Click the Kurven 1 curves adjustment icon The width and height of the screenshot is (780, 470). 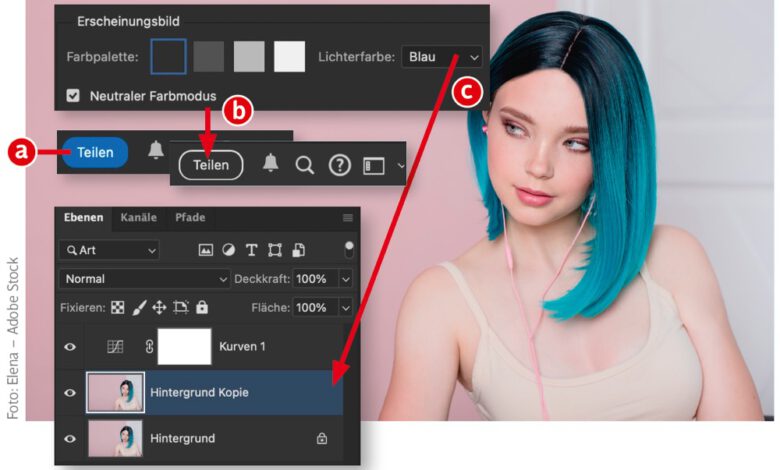[x=115, y=347]
